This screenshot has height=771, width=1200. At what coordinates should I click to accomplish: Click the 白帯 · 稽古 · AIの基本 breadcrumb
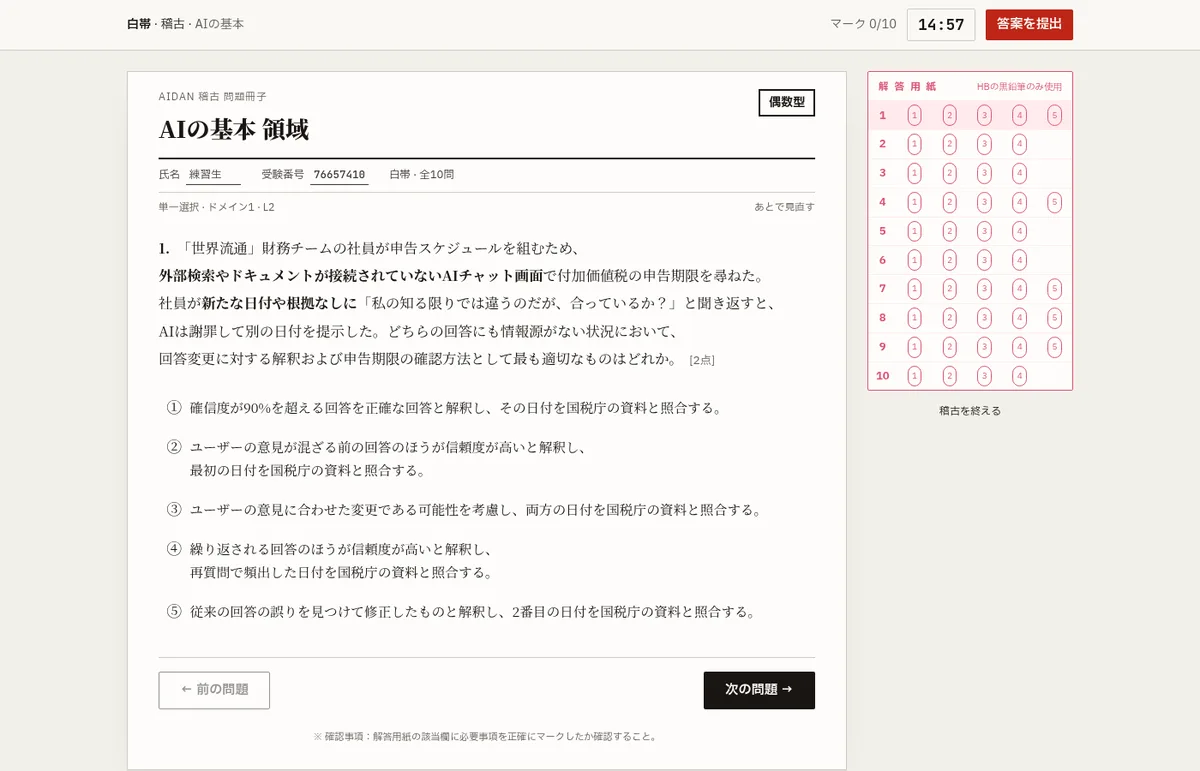click(185, 24)
